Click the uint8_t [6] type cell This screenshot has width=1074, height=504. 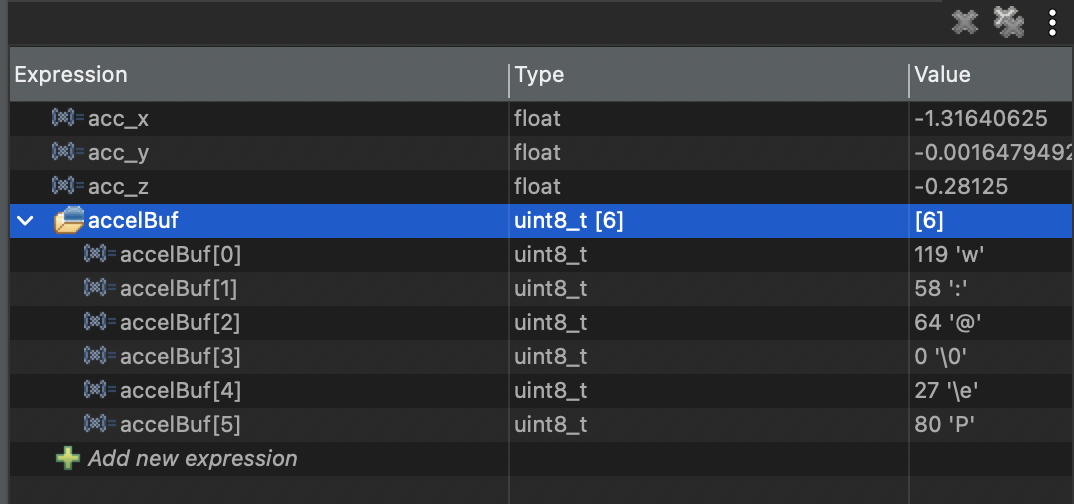[568, 221]
